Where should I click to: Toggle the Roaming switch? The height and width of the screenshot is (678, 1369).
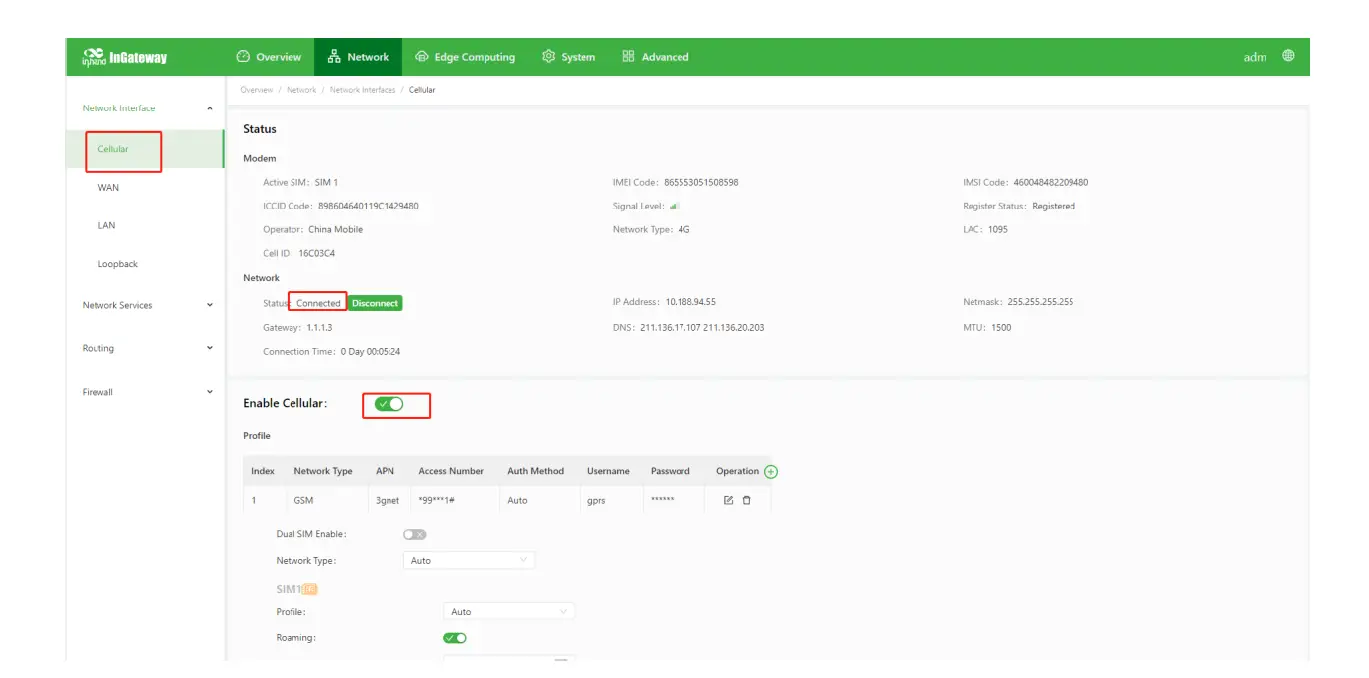(455, 638)
